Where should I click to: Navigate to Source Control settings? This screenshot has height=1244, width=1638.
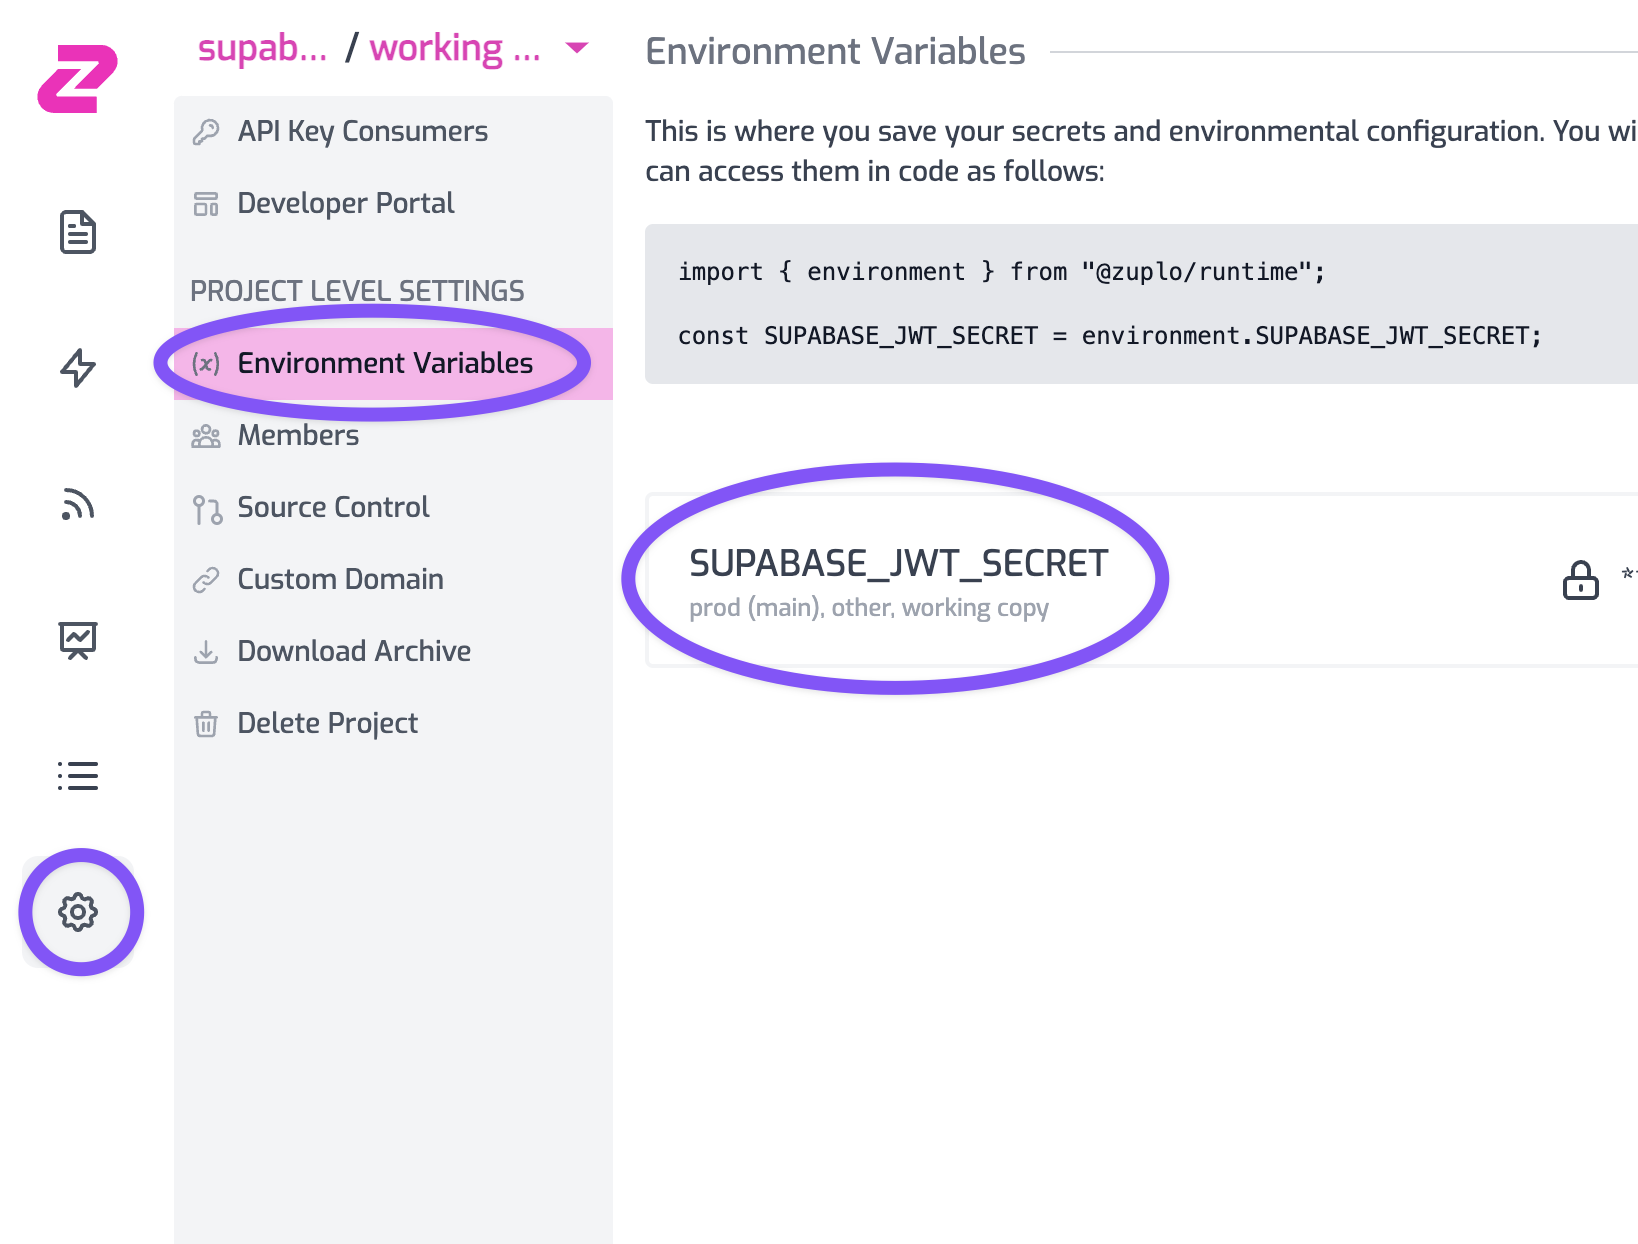click(333, 507)
